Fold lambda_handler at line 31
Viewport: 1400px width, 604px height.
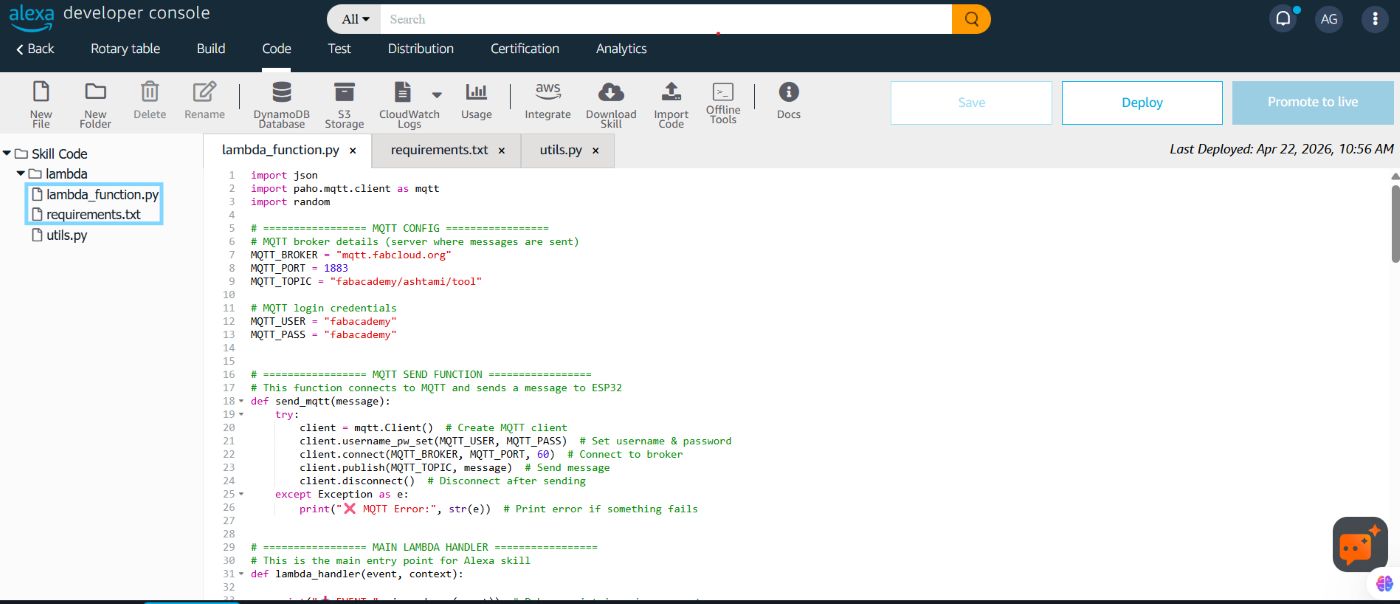[241, 574]
